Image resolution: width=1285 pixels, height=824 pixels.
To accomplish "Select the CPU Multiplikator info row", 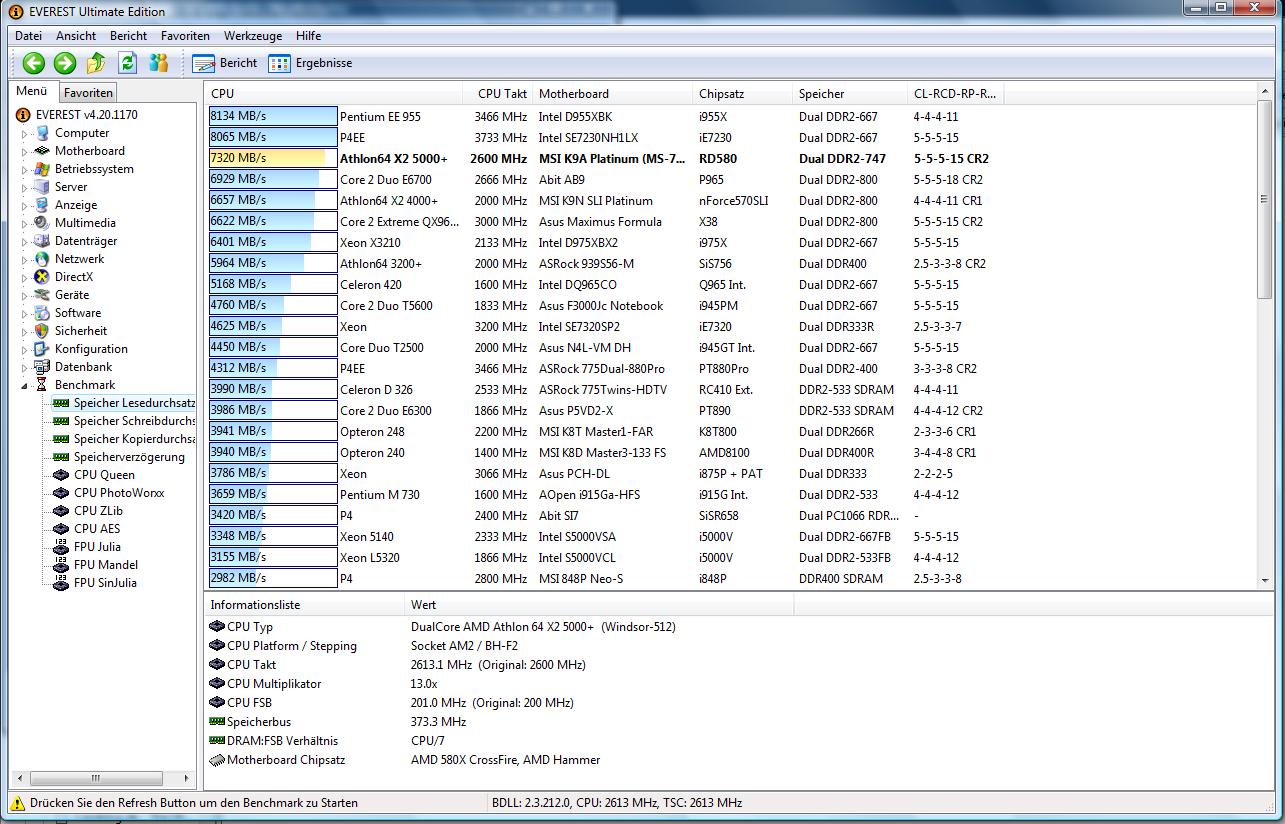I will coord(739,684).
